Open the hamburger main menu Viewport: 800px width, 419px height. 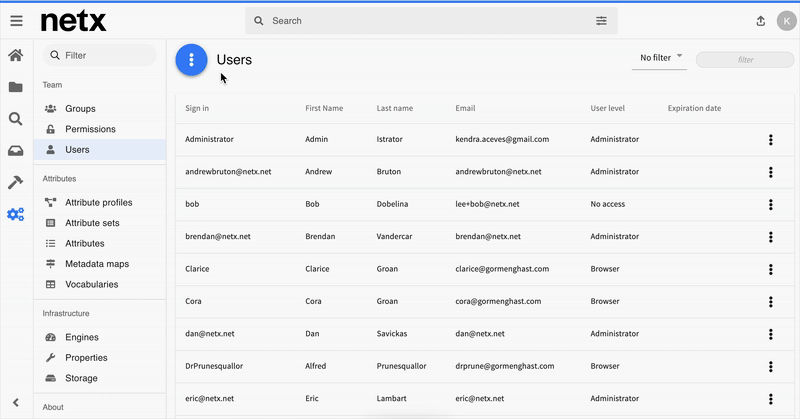pos(16,21)
